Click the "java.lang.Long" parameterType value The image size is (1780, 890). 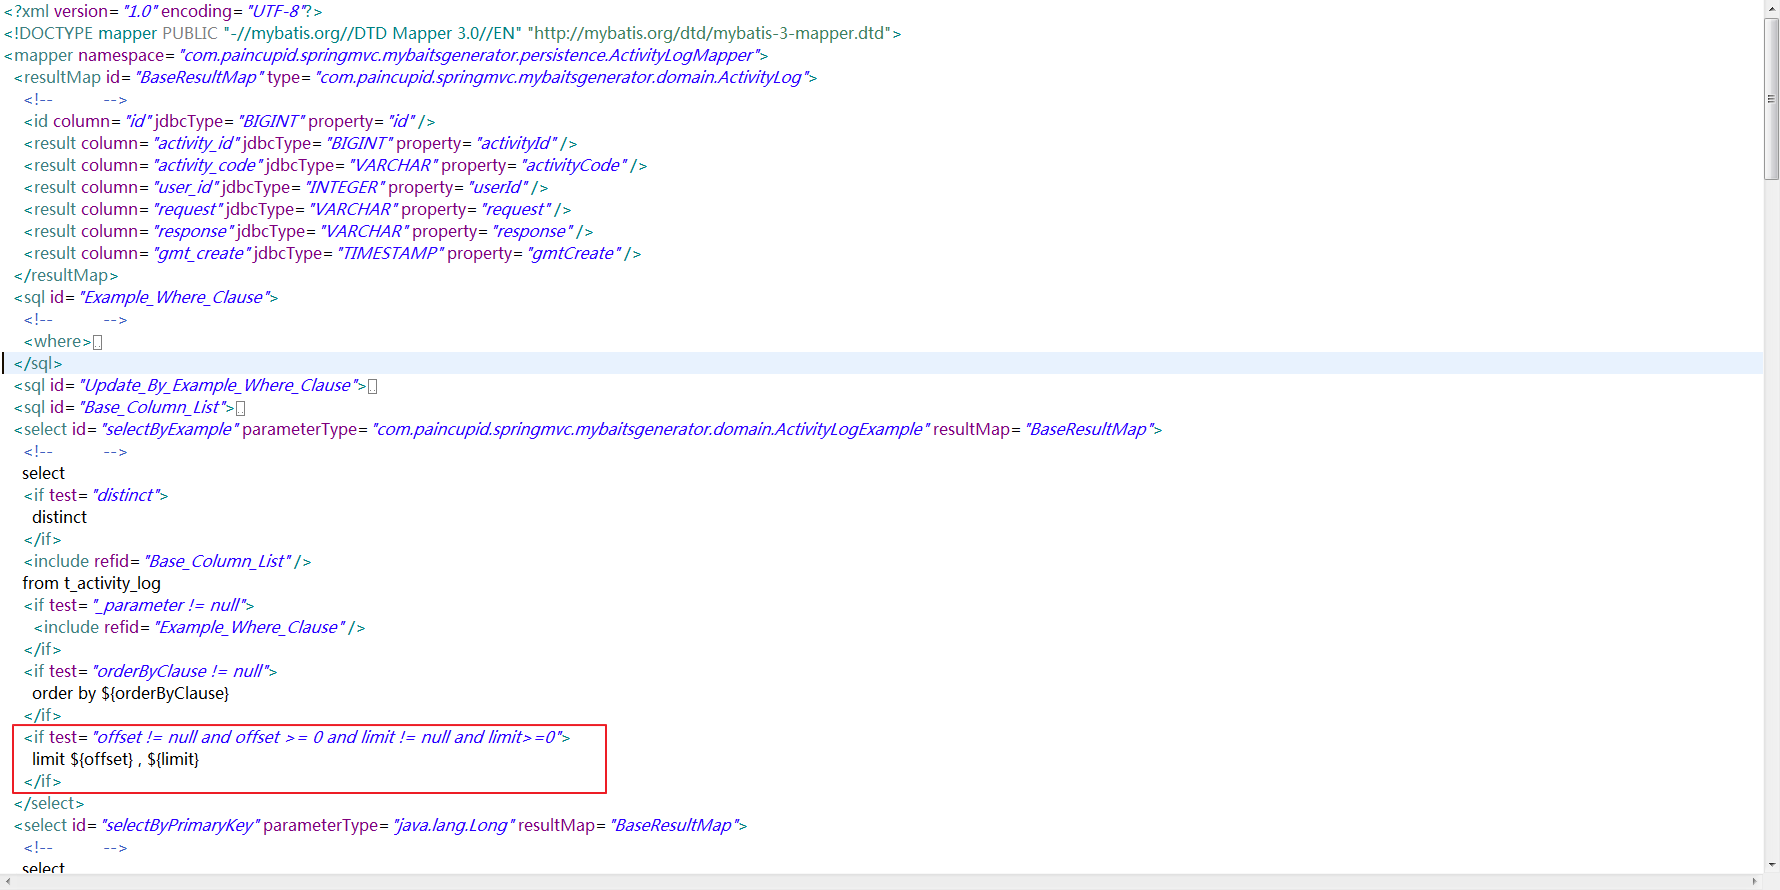click(454, 826)
